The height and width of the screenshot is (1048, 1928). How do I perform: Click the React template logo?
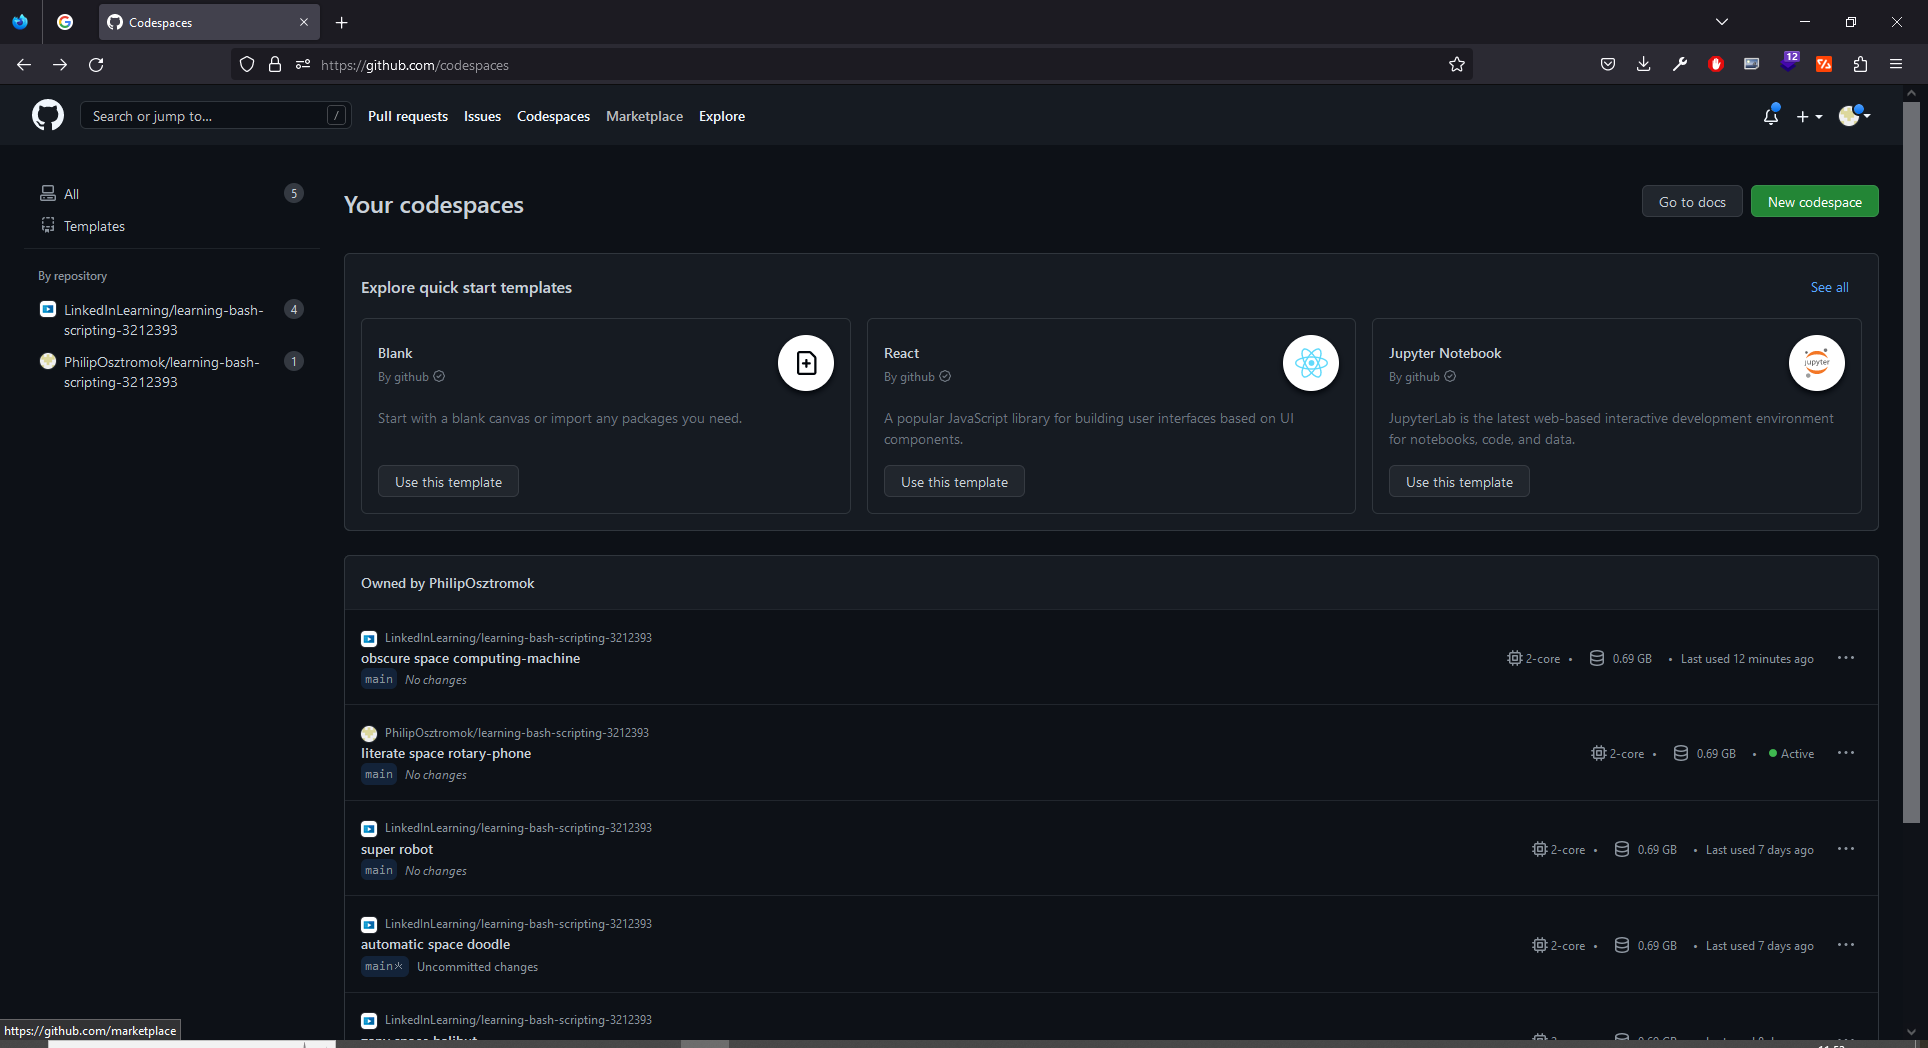1311,363
